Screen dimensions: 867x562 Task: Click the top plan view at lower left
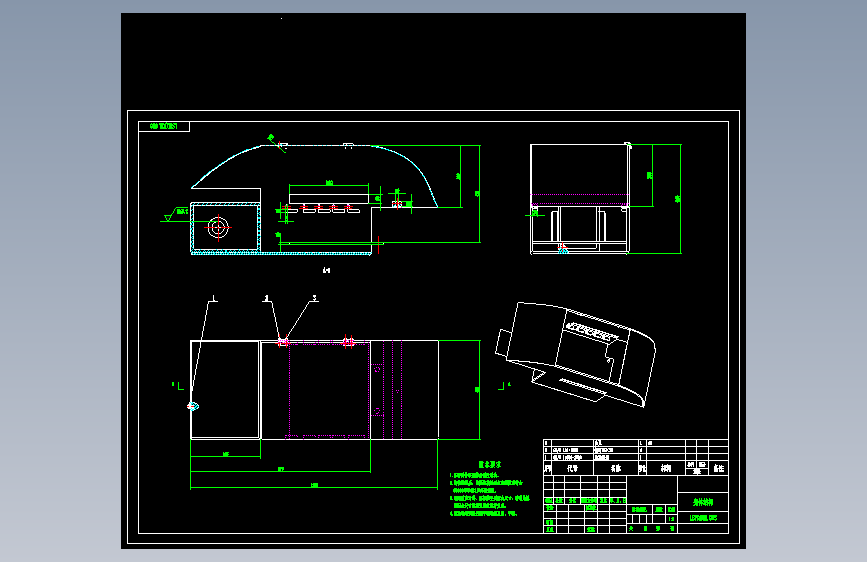tap(314, 390)
